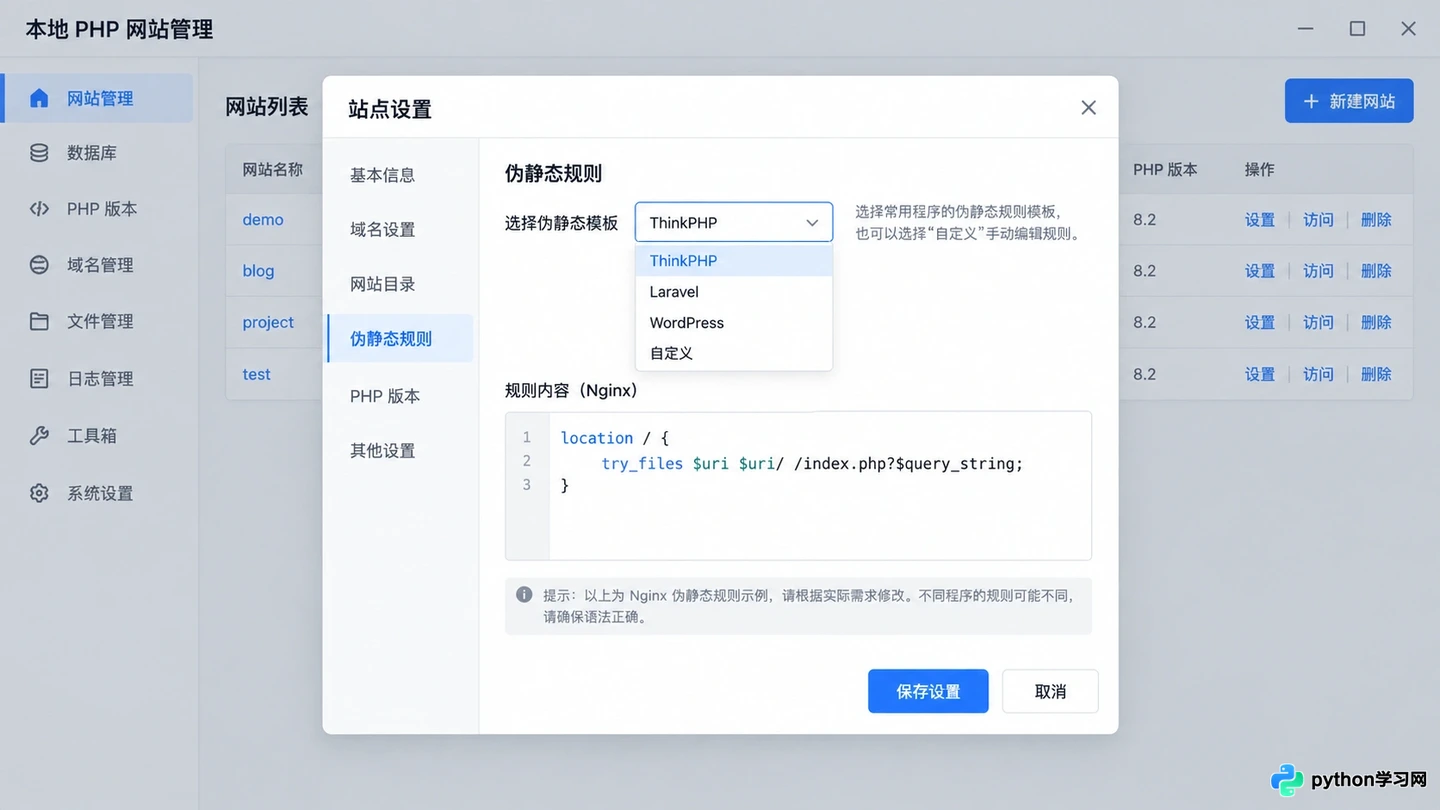The width and height of the screenshot is (1440, 810).
Task: Choose Laravel from the template list
Action: 734,292
